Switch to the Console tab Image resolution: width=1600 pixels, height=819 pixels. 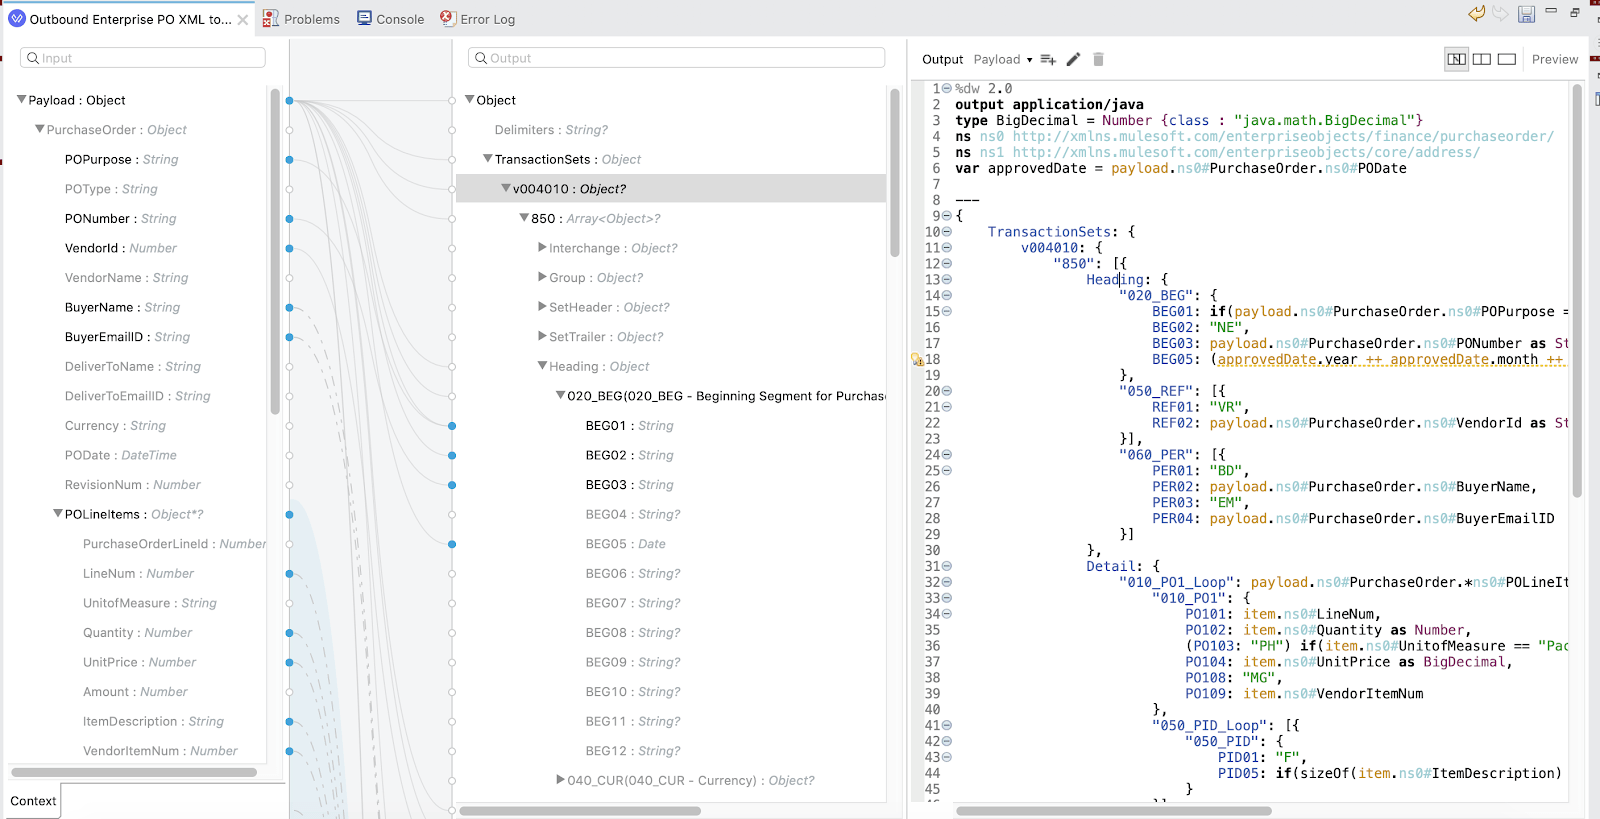click(391, 19)
